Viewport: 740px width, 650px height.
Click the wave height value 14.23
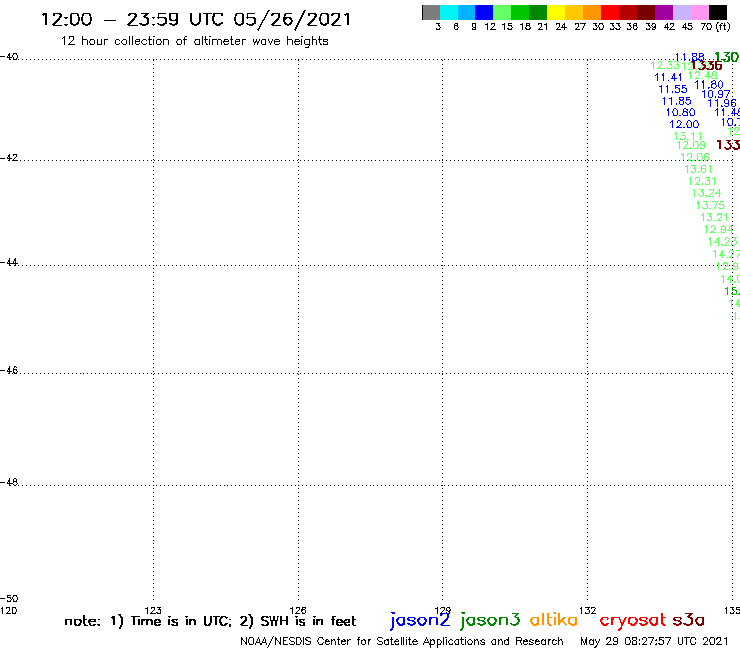coord(723,242)
